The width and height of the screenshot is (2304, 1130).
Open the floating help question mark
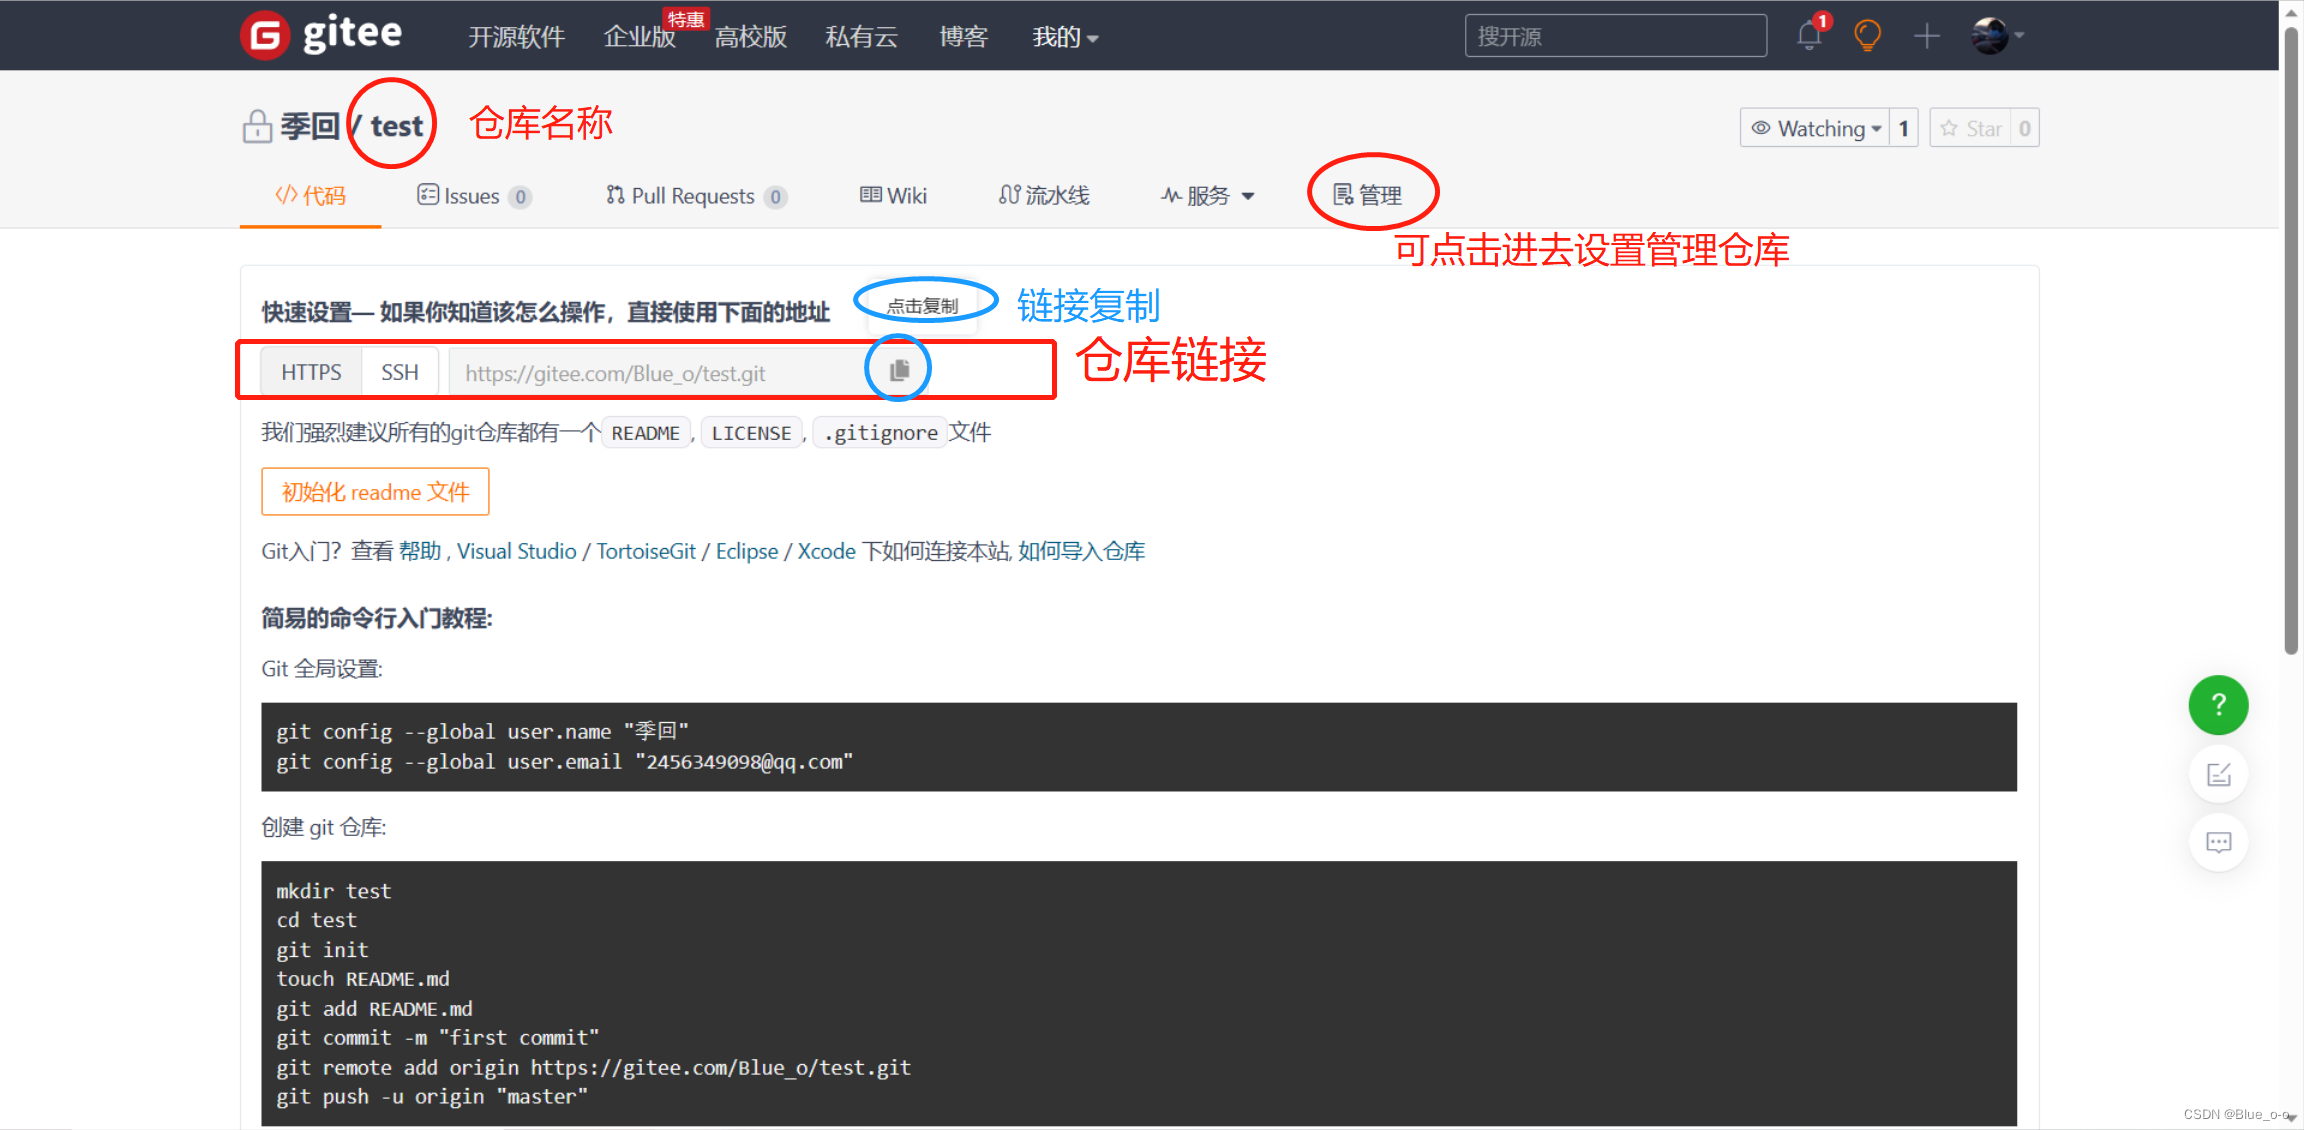2218,705
